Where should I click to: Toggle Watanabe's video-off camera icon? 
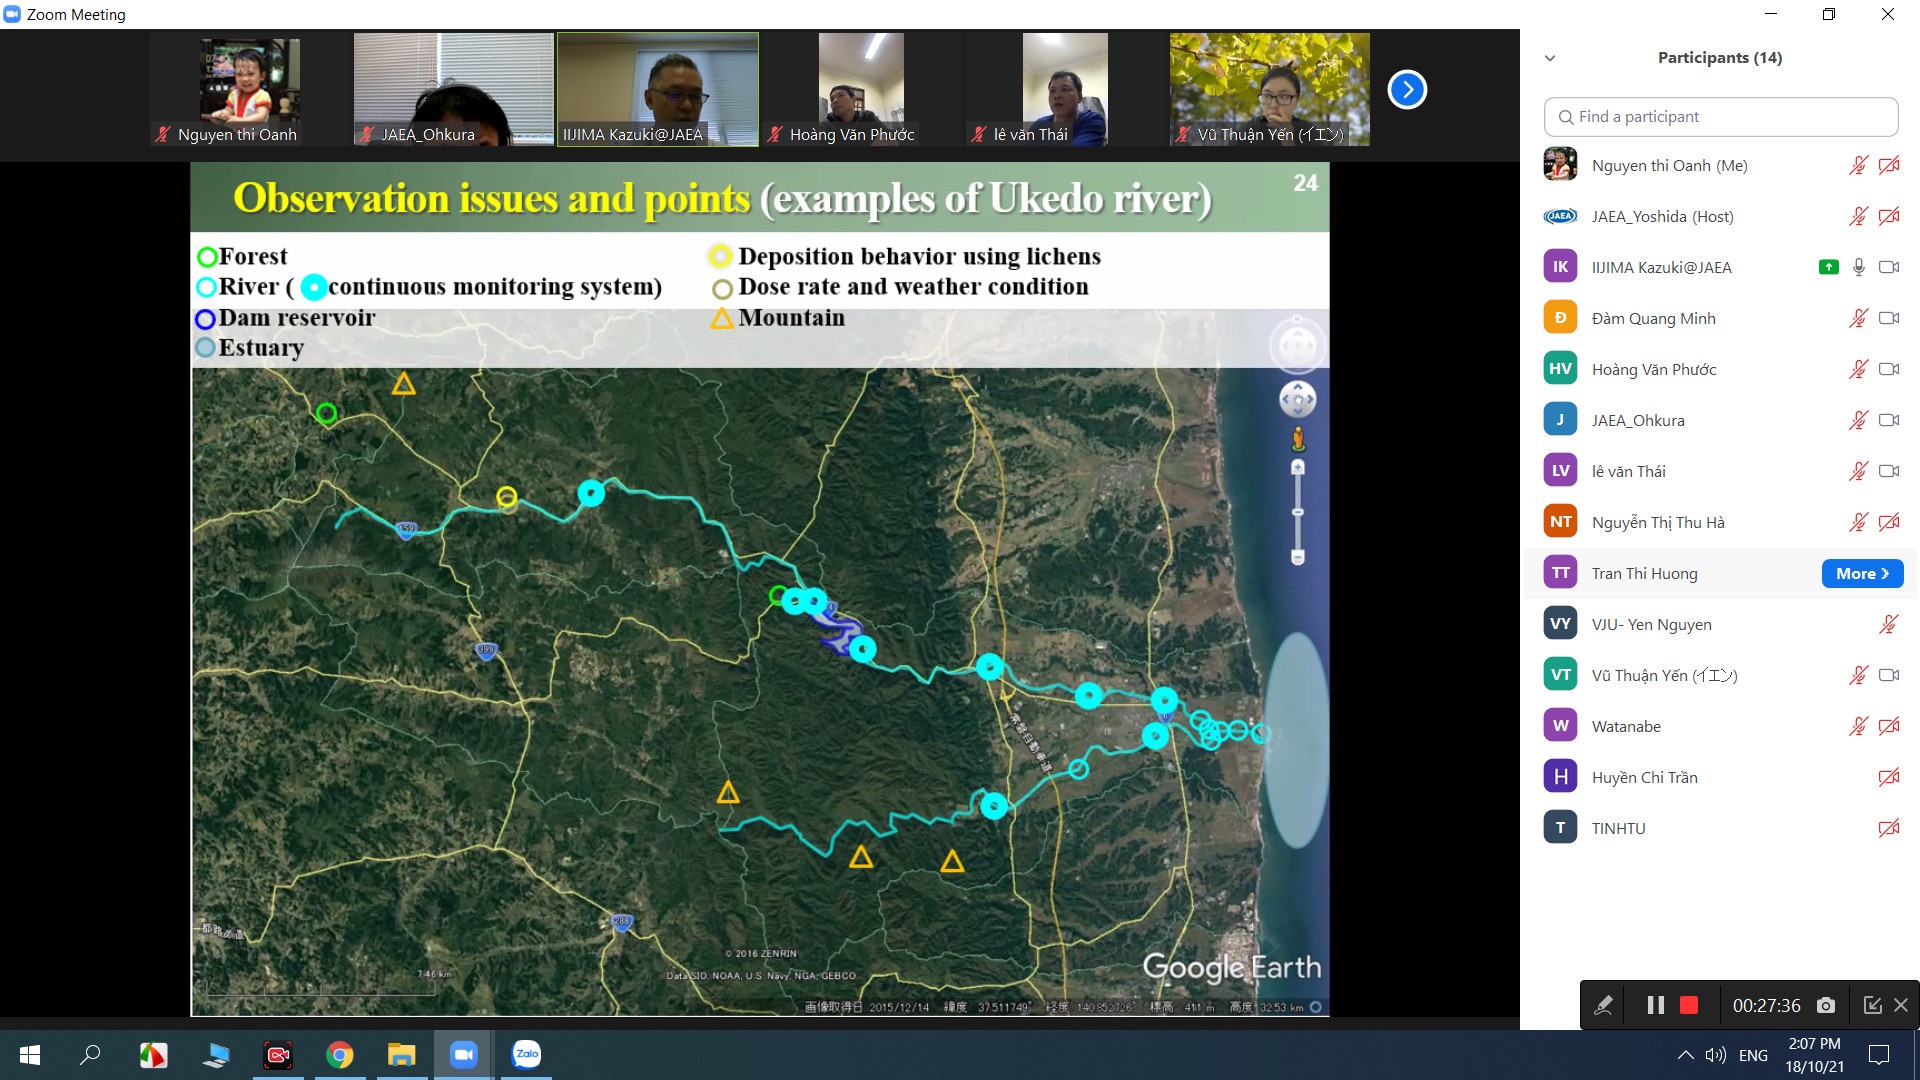tap(1888, 726)
